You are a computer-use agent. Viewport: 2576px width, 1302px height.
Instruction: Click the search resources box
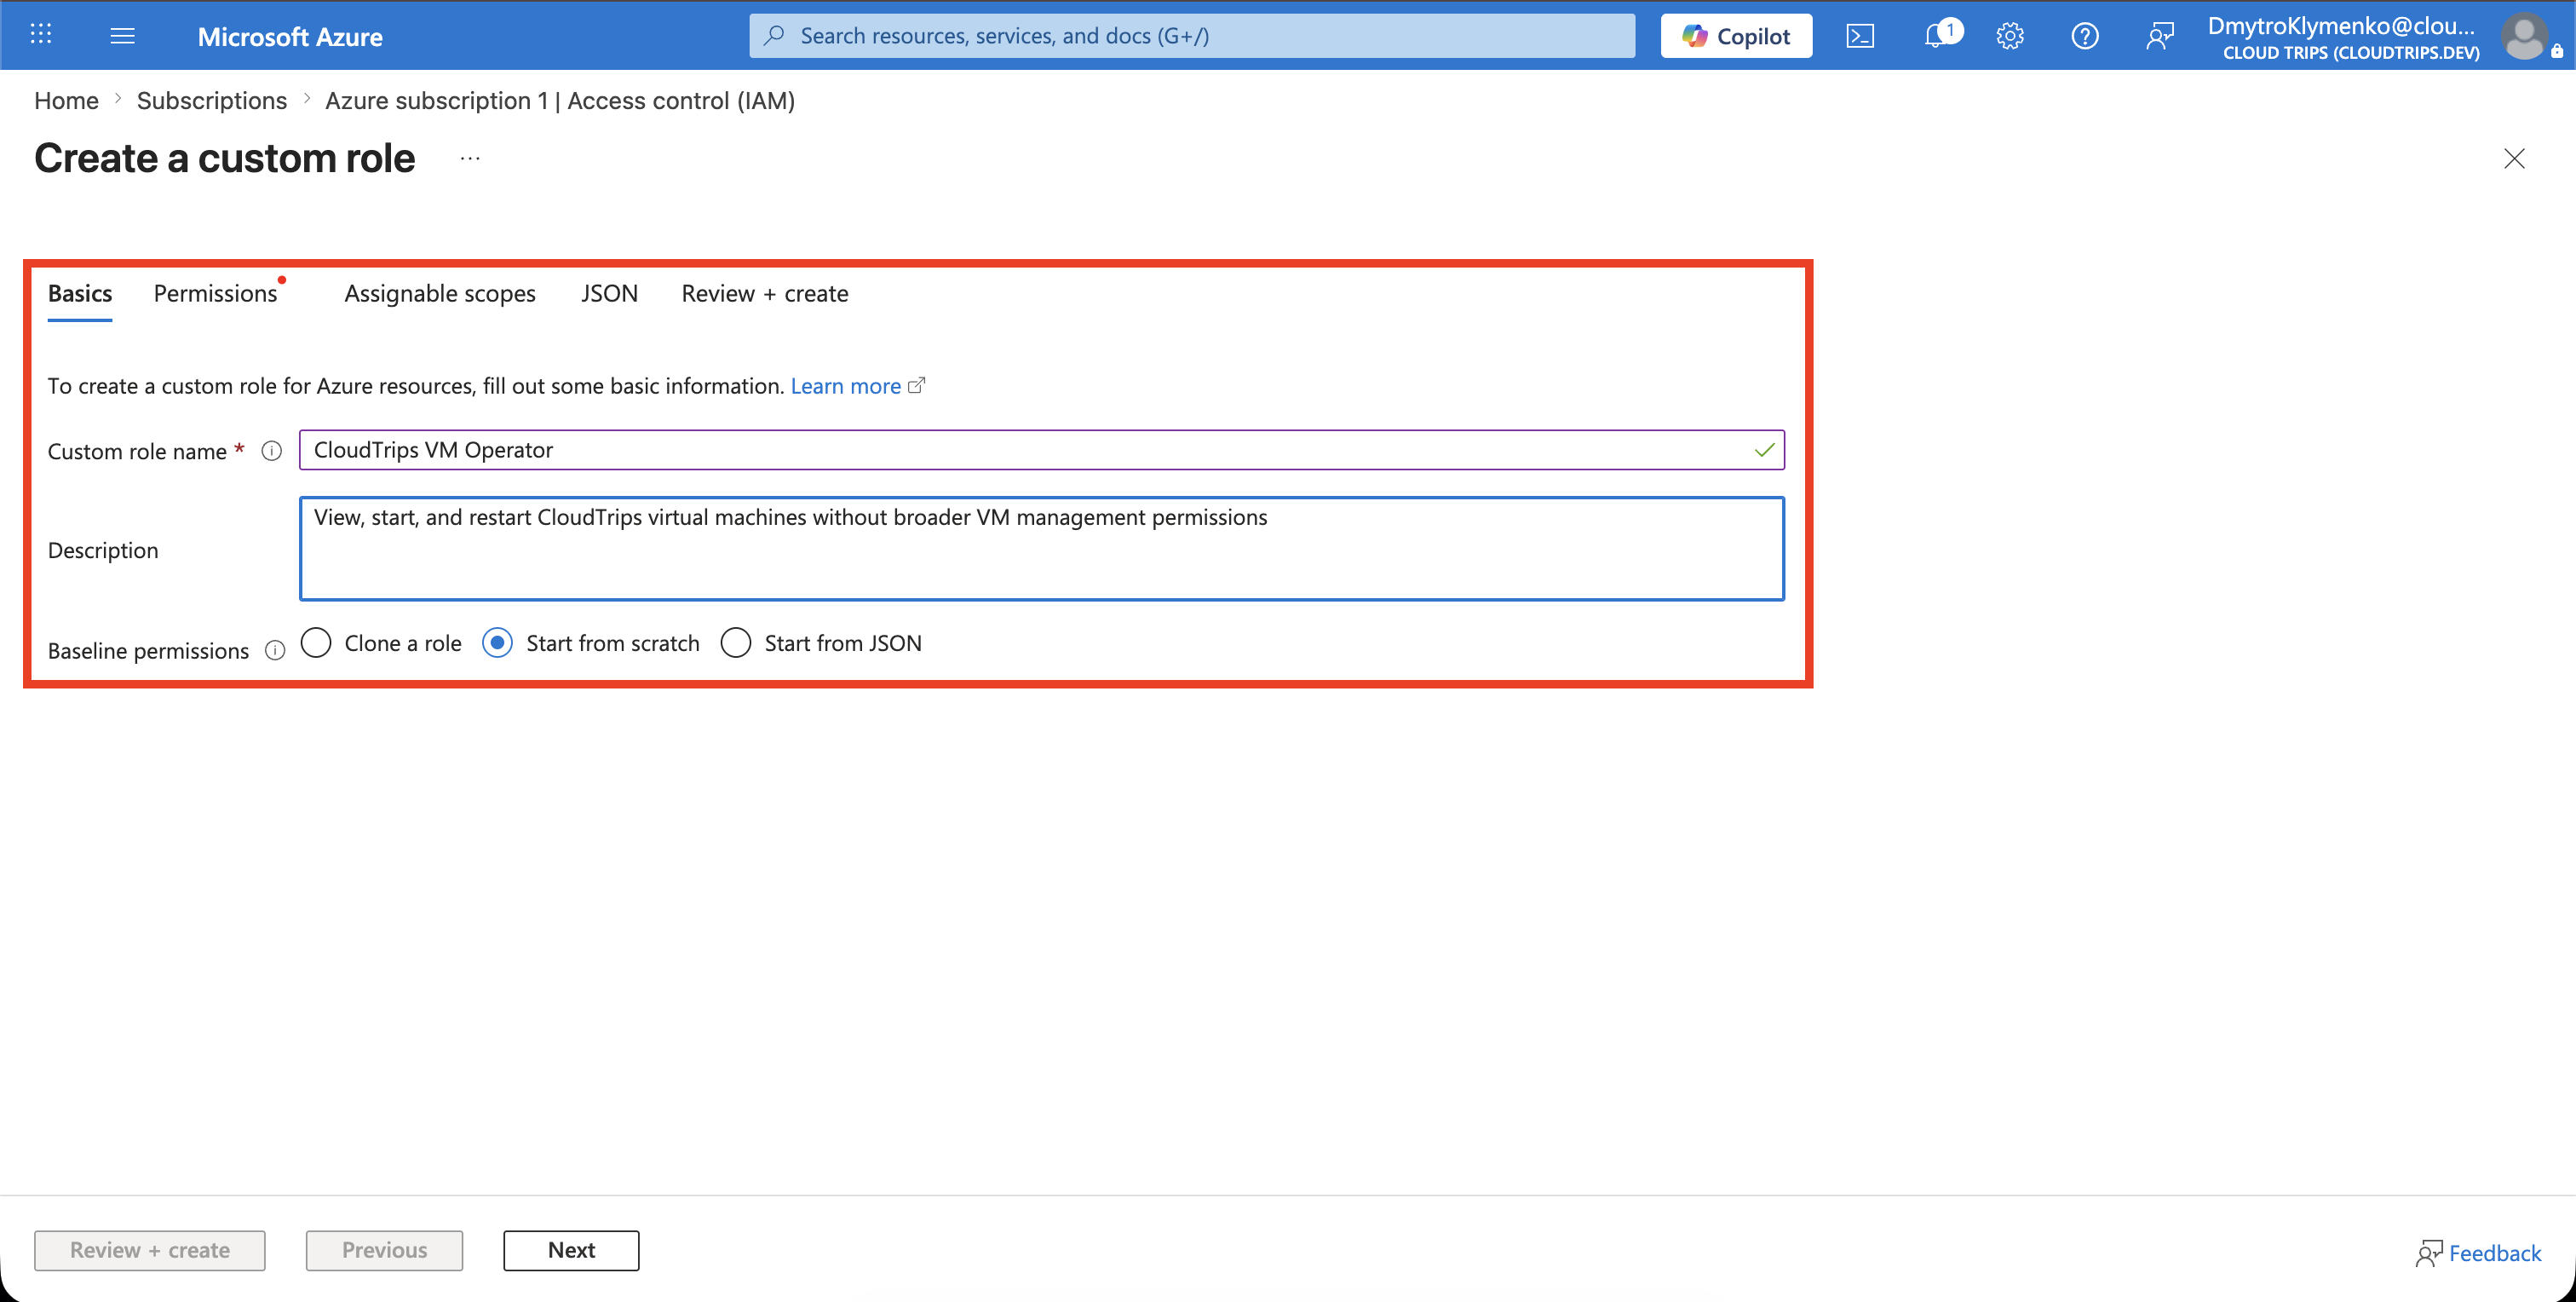[1192, 36]
